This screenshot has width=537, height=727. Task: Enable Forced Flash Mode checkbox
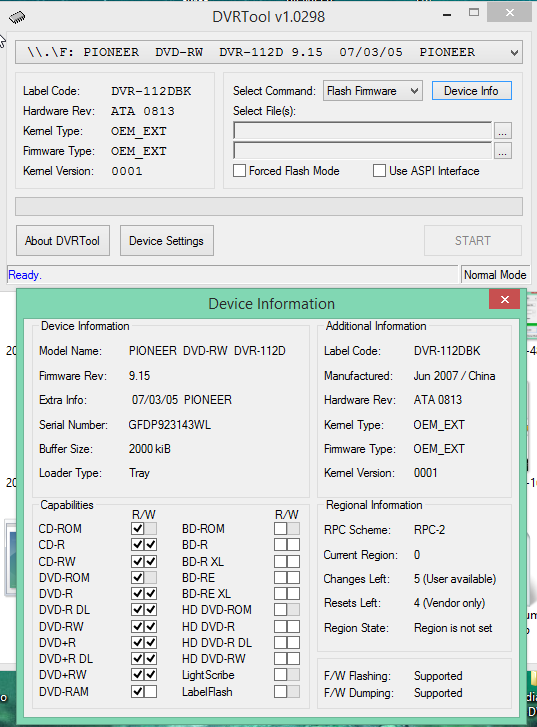coord(239,171)
